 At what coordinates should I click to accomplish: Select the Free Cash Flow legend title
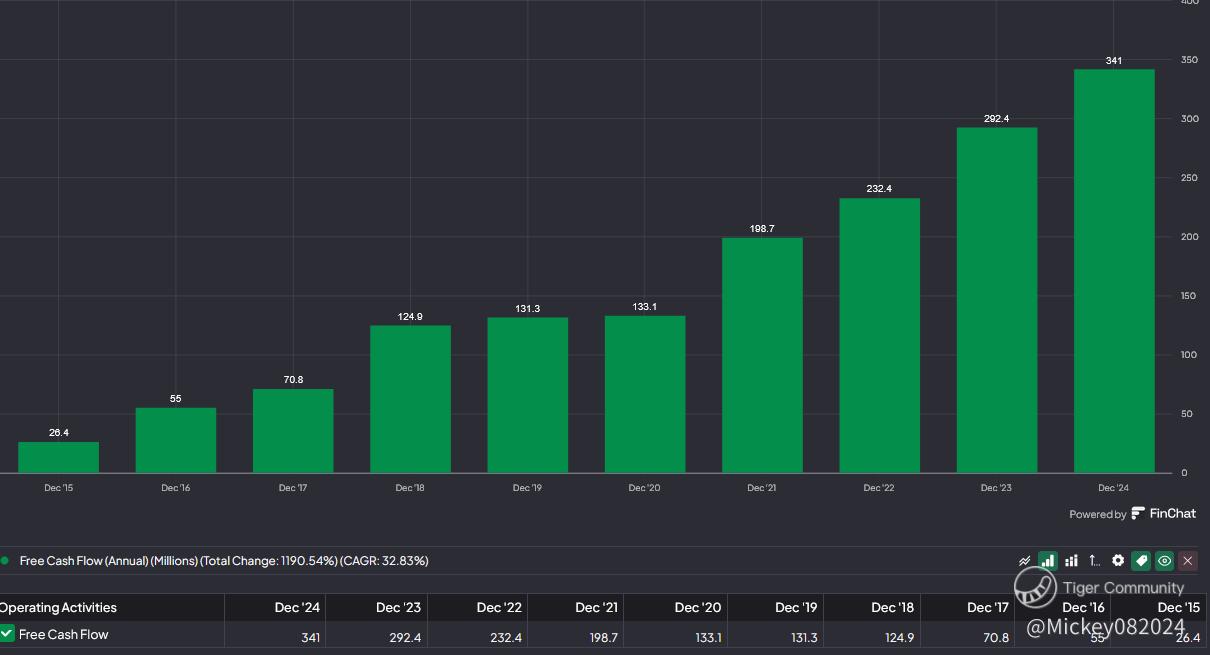click(224, 561)
